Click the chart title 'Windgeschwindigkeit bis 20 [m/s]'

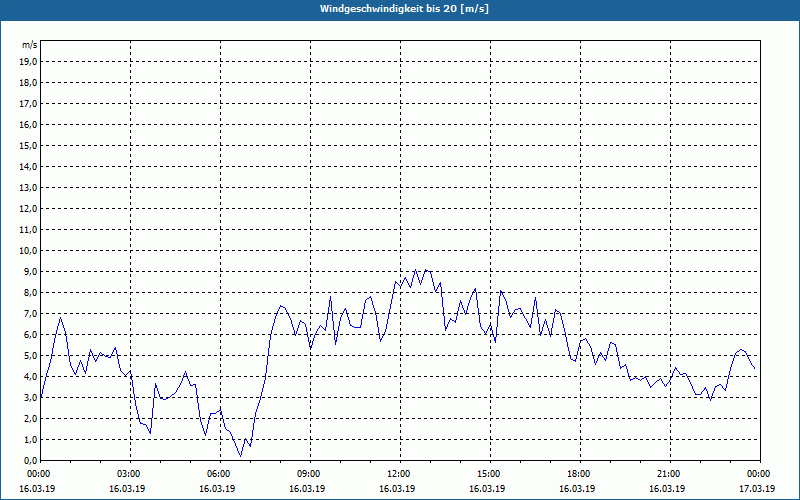tap(404, 9)
